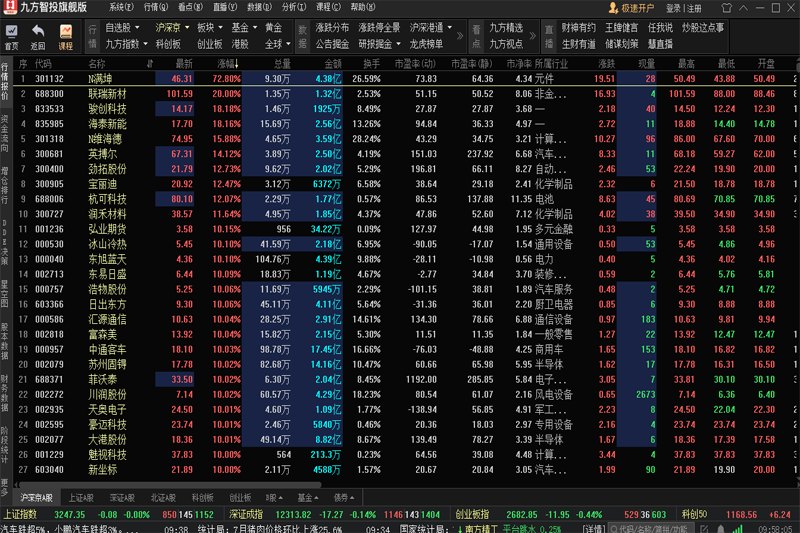Open the 系统 menu

(x=121, y=7)
